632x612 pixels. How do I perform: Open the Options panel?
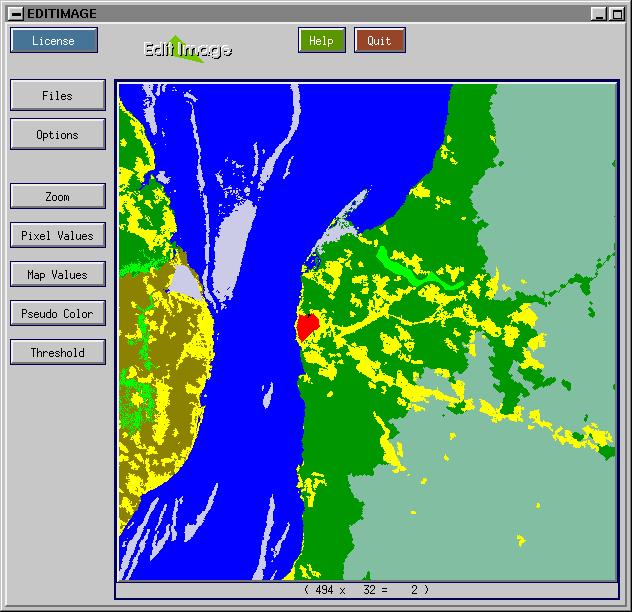click(x=58, y=134)
